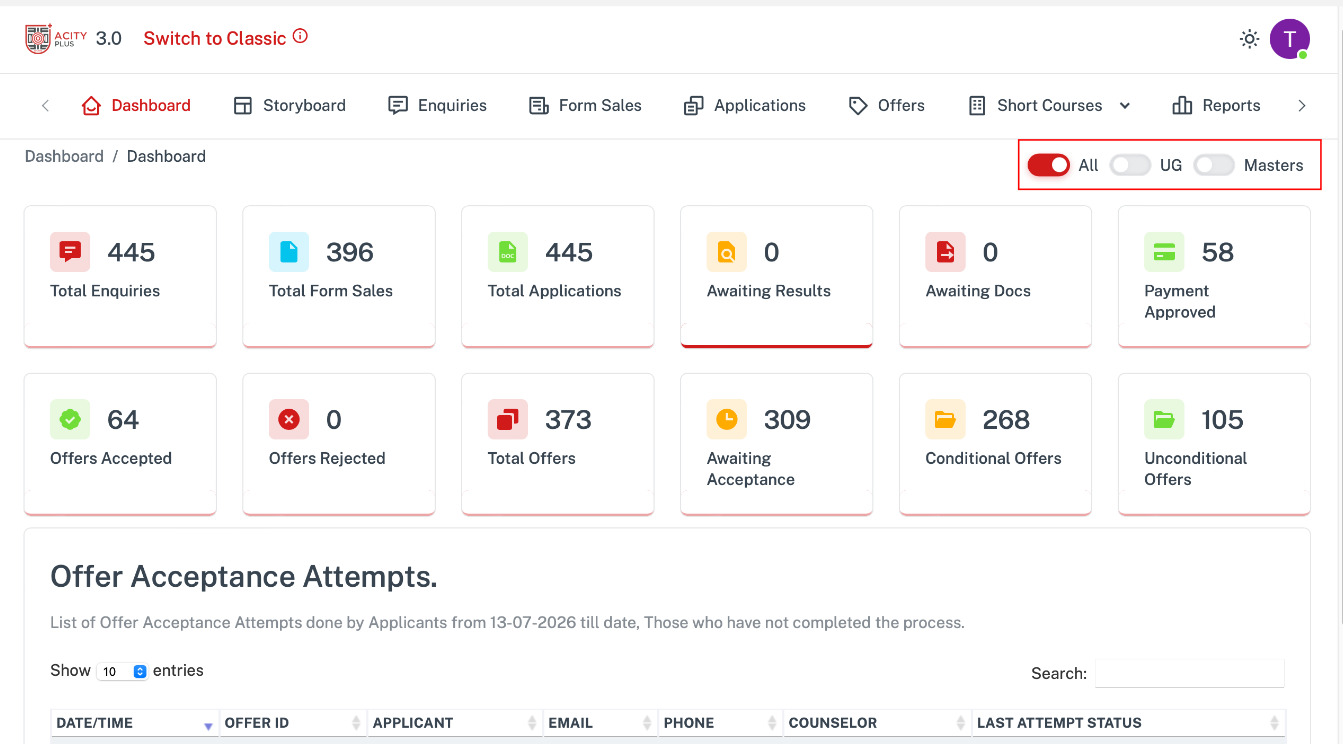Click the Switch to Classic link
This screenshot has height=744, width=1343.
pos(215,38)
